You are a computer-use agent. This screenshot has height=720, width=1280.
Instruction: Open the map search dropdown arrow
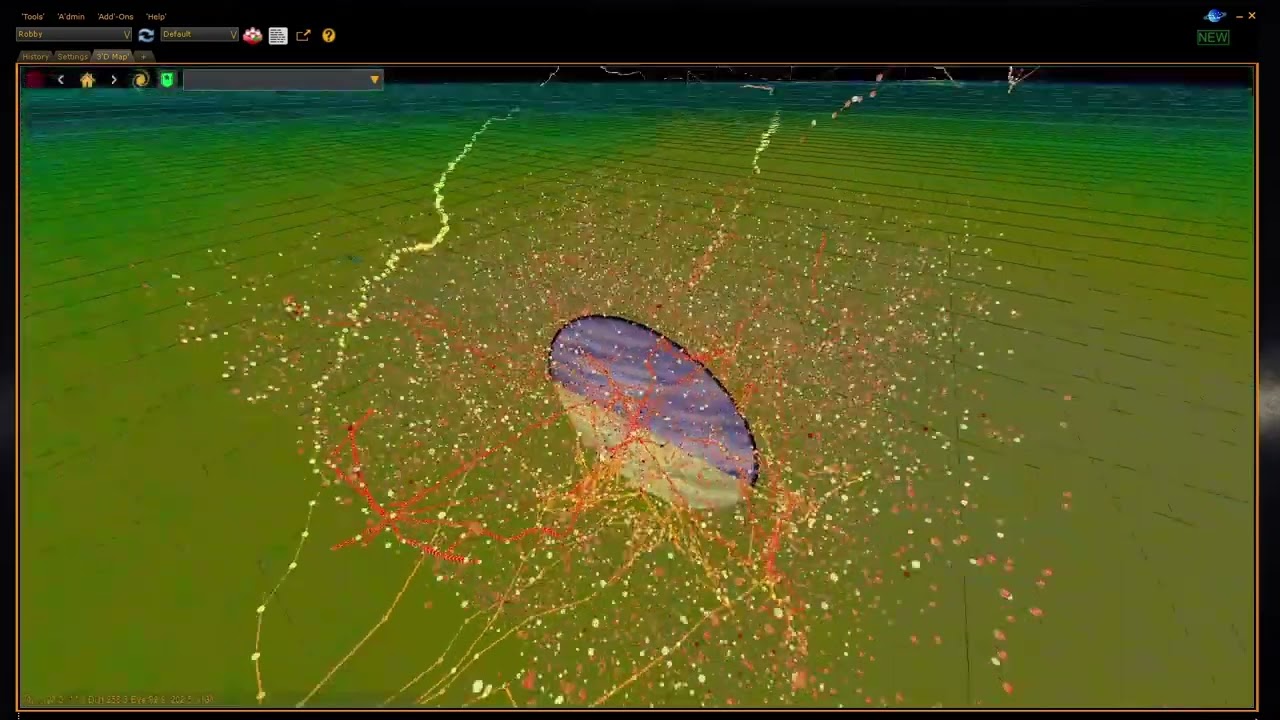pyautogui.click(x=375, y=80)
